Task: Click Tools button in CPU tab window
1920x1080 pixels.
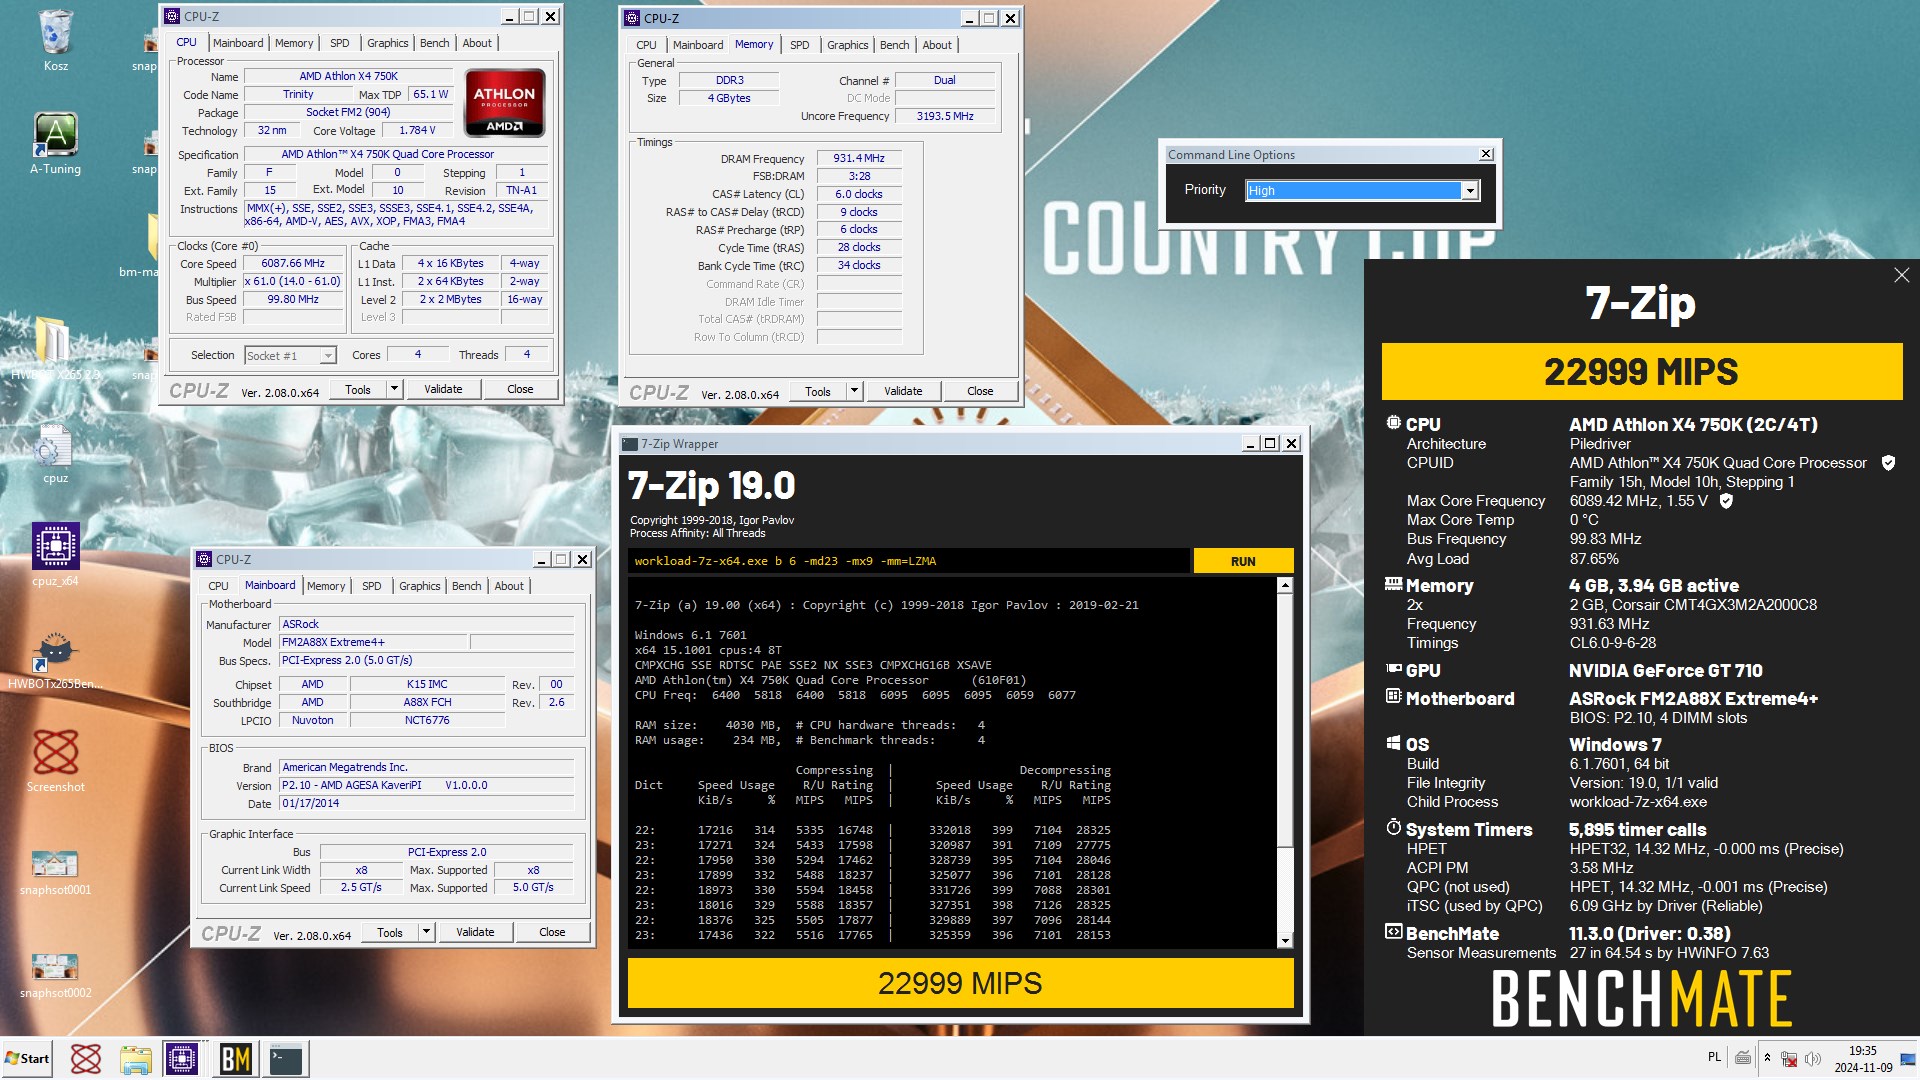Action: tap(358, 389)
